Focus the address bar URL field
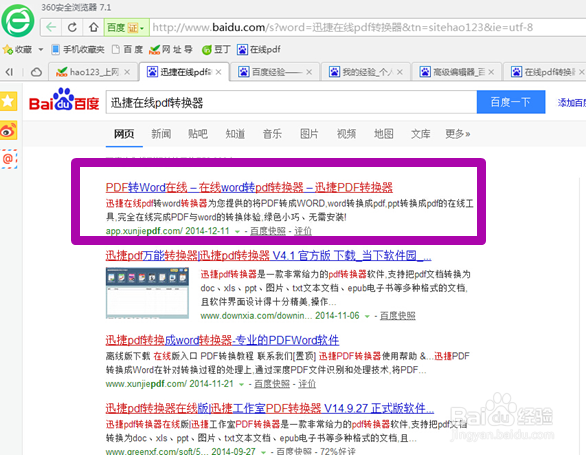Image resolution: width=588 pixels, height=456 pixels. pyautogui.click(x=368, y=27)
